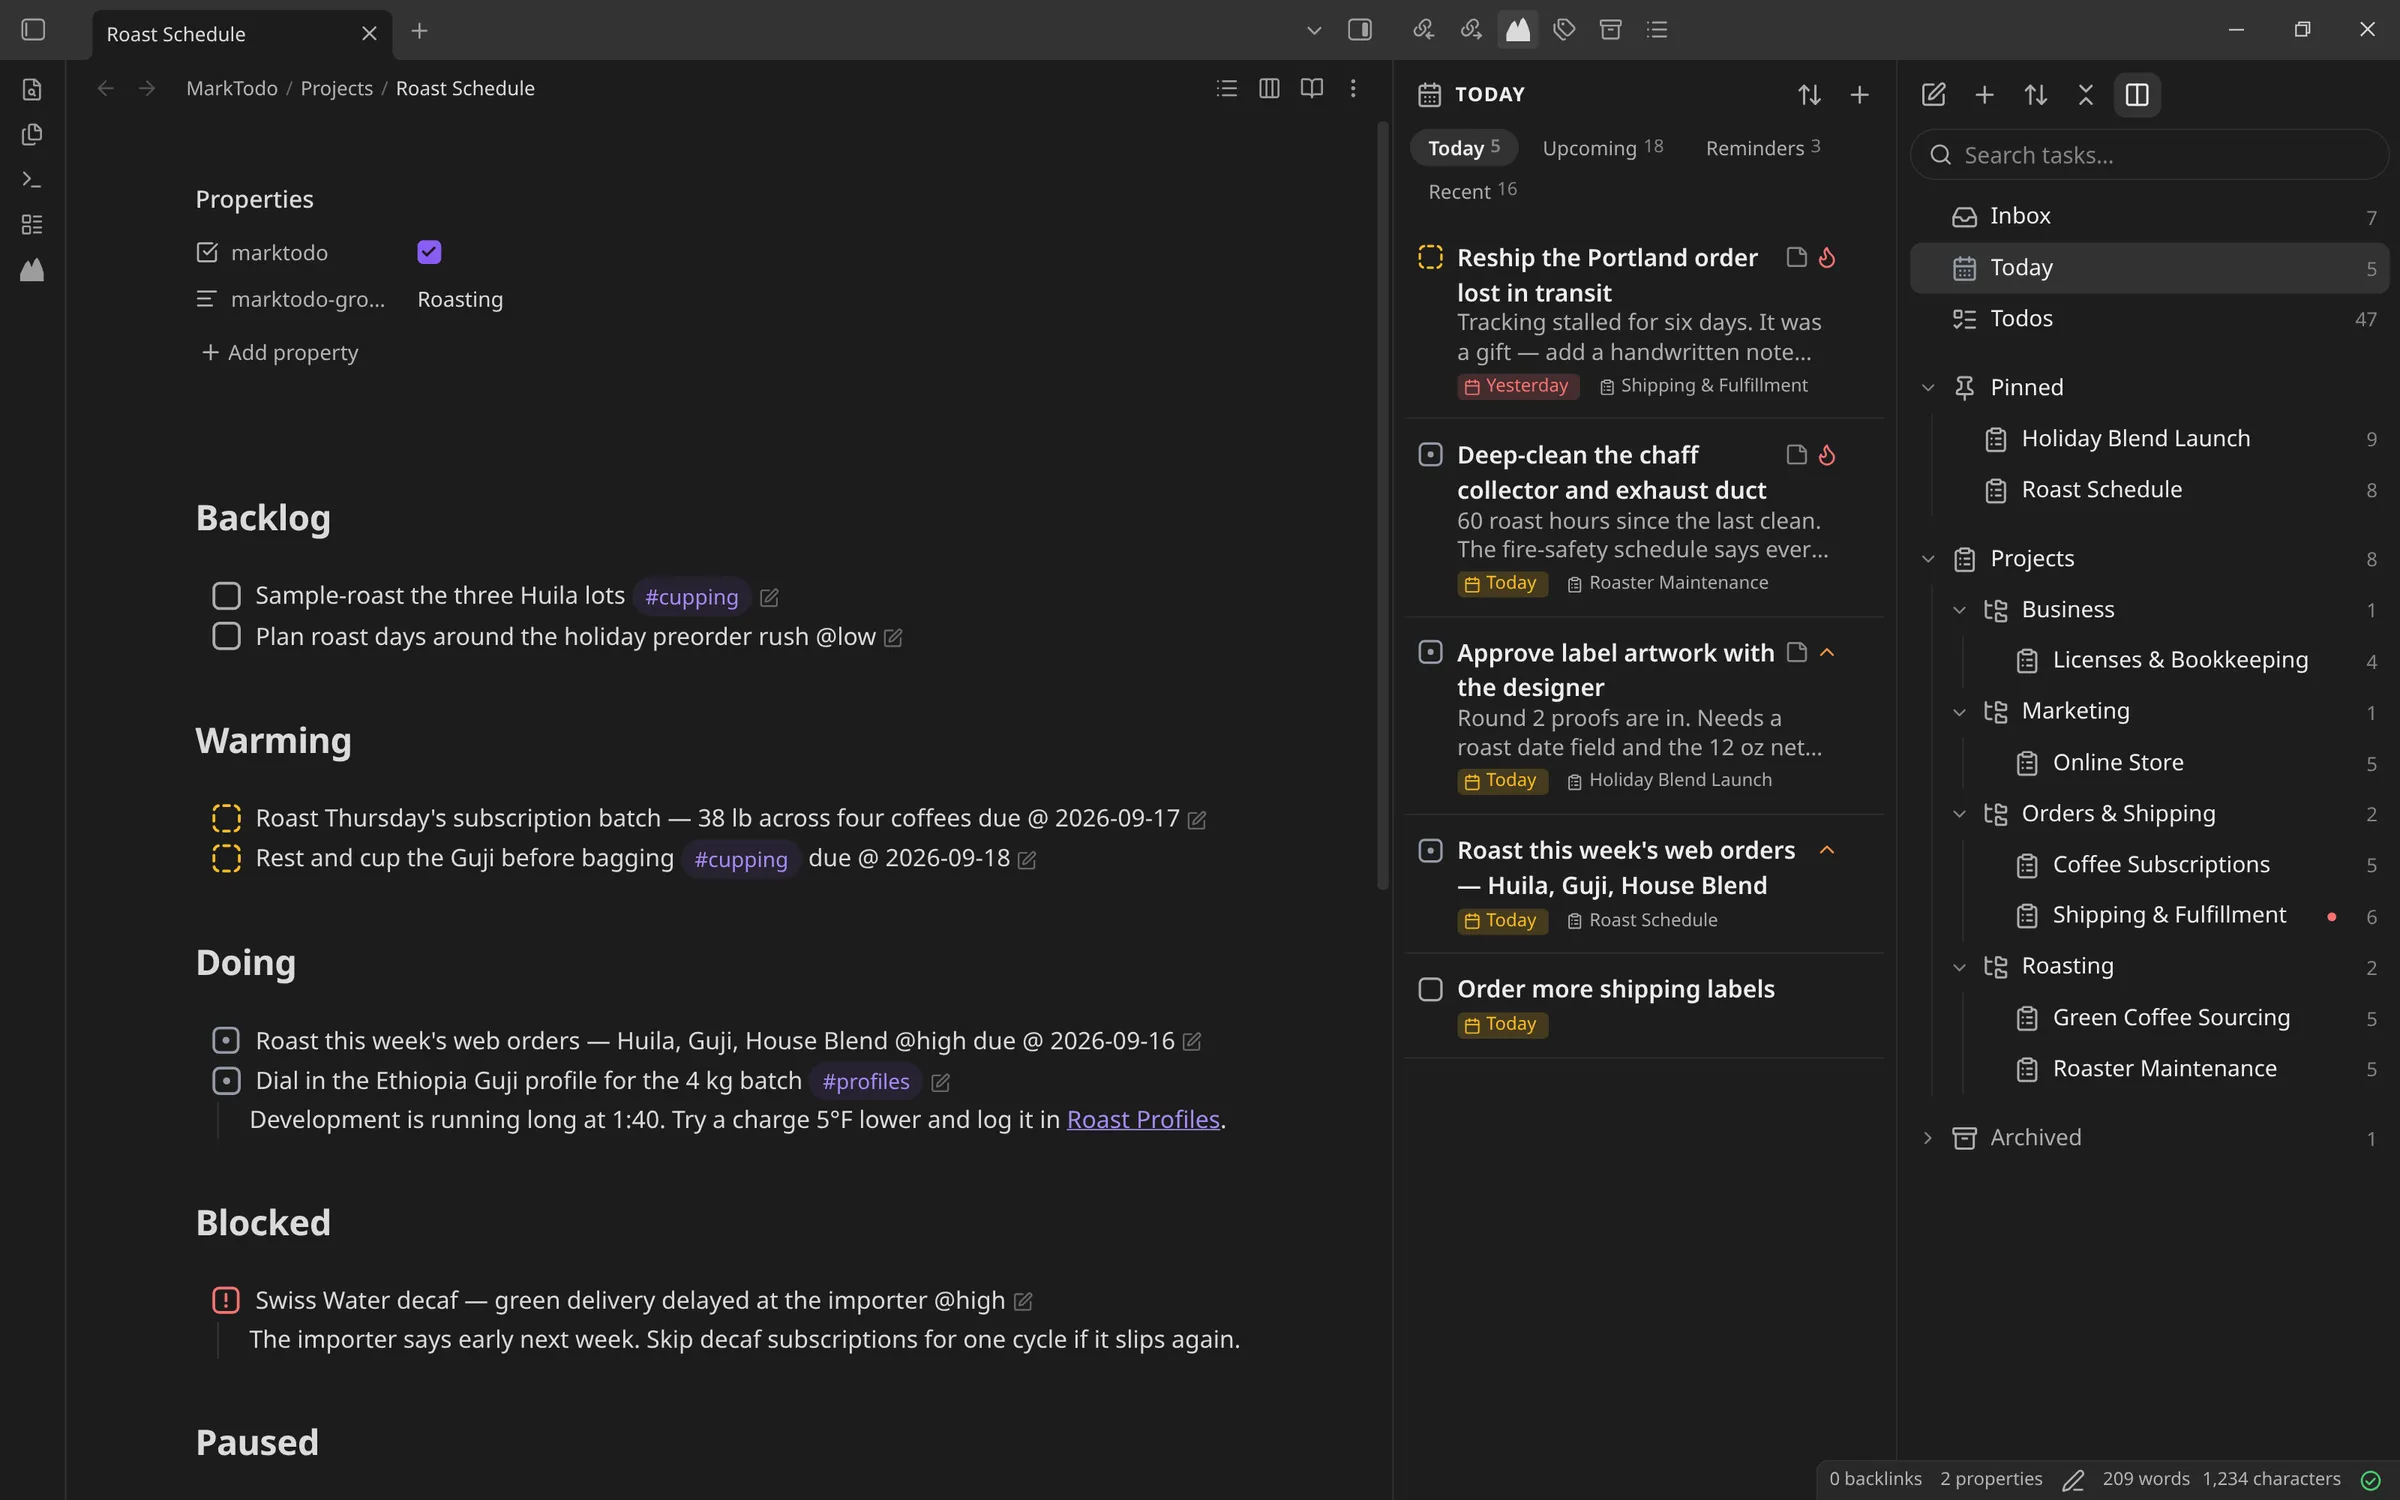Toggle the left sidebar panel icon
This screenshot has height=1500, width=2400.
click(x=33, y=30)
